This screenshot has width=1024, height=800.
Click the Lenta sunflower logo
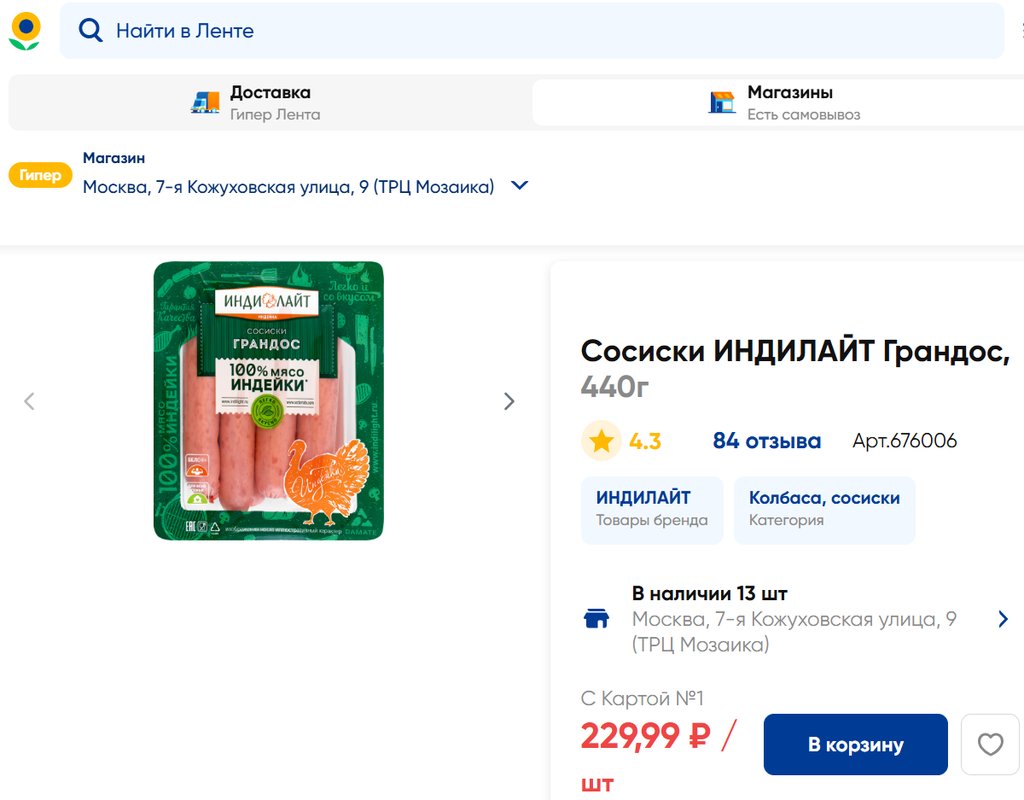click(25, 31)
